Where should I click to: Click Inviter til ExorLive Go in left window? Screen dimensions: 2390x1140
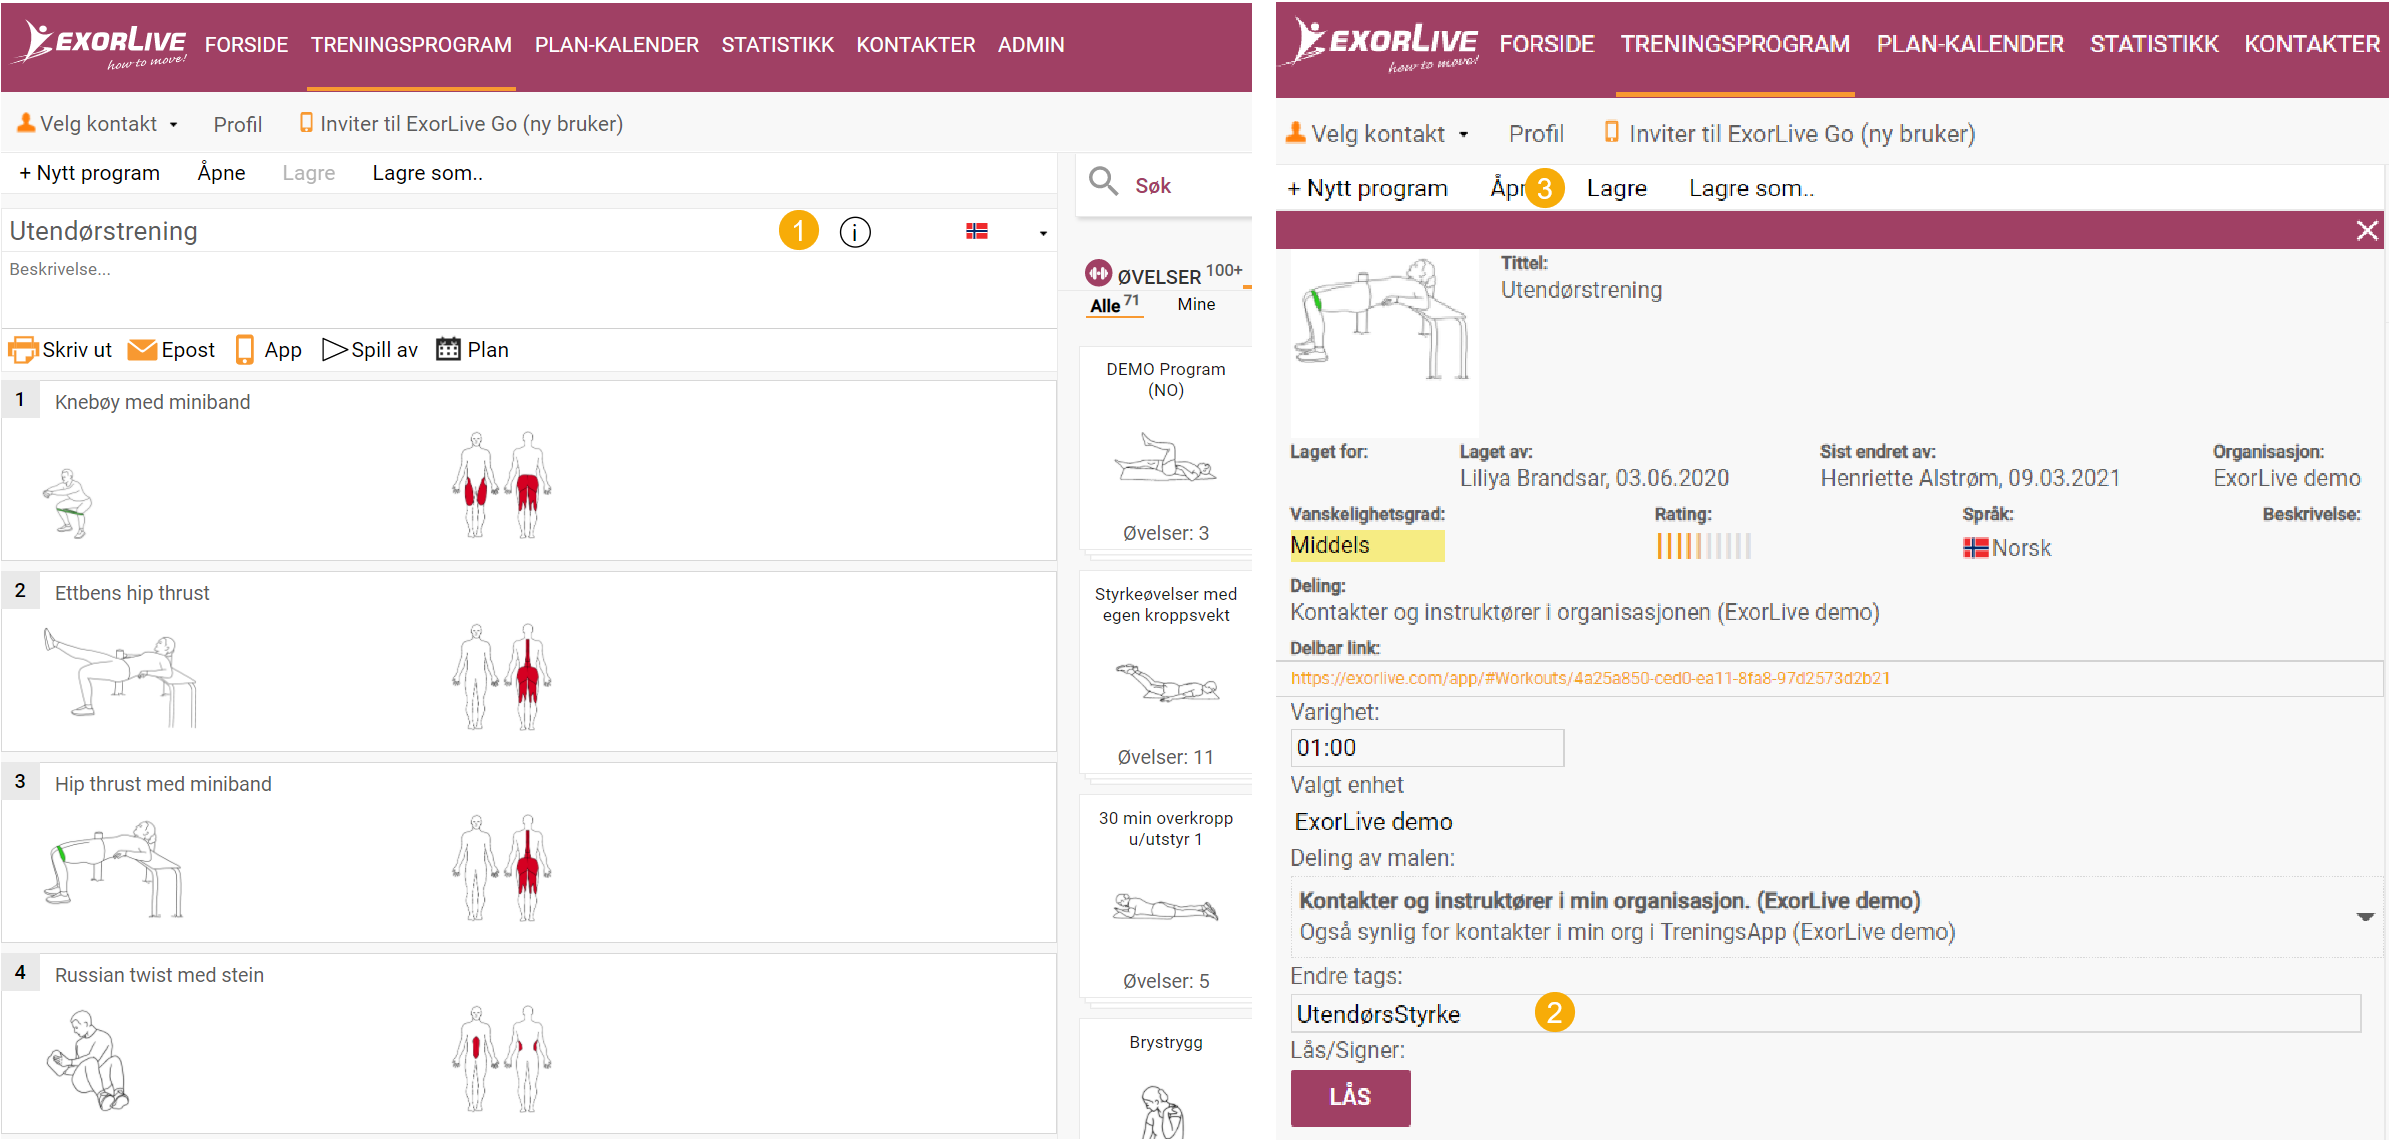461,124
